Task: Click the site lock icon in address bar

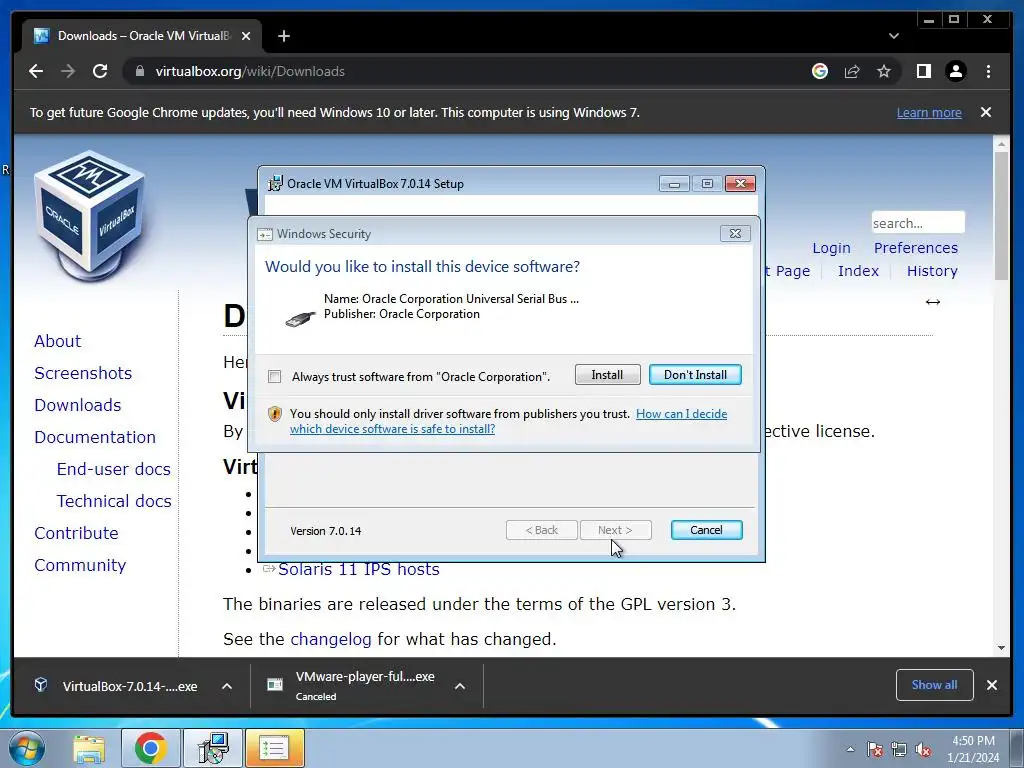Action: click(x=139, y=71)
